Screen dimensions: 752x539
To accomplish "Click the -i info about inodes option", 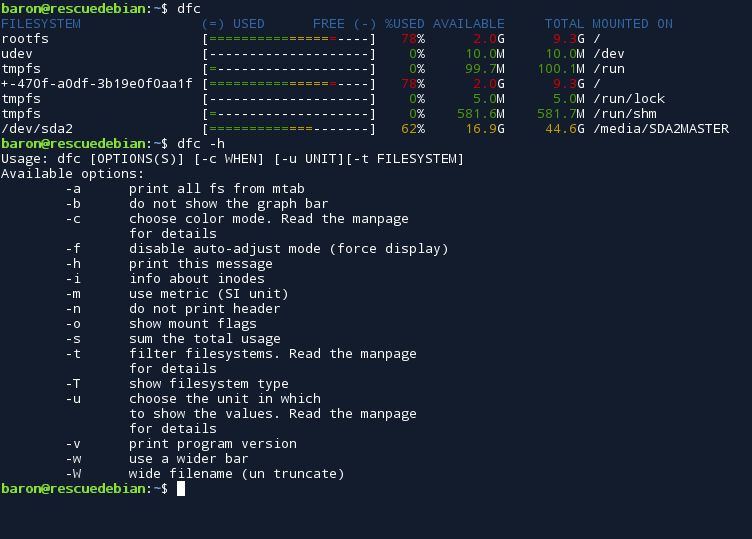I will point(165,279).
